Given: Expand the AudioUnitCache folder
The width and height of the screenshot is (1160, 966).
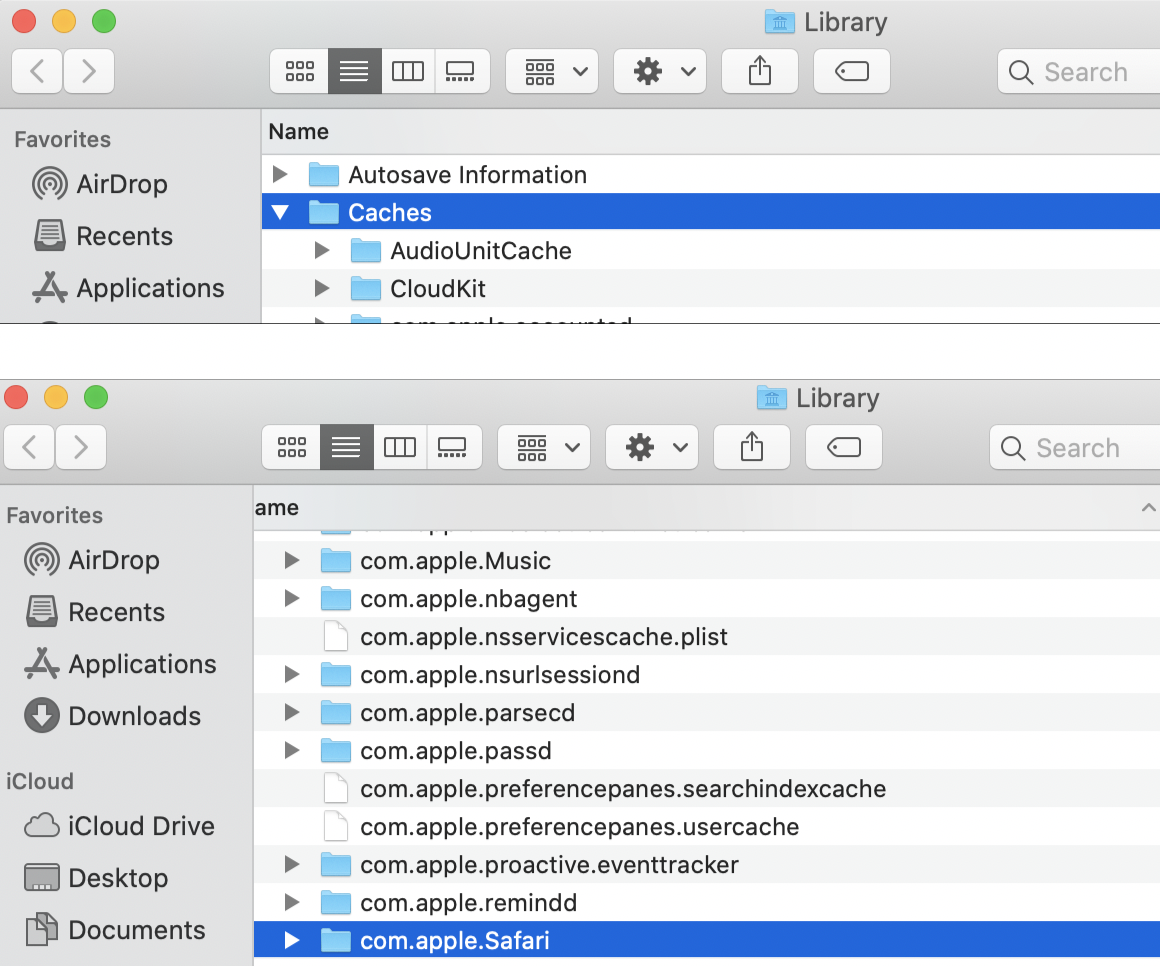Looking at the screenshot, I should pyautogui.click(x=322, y=251).
